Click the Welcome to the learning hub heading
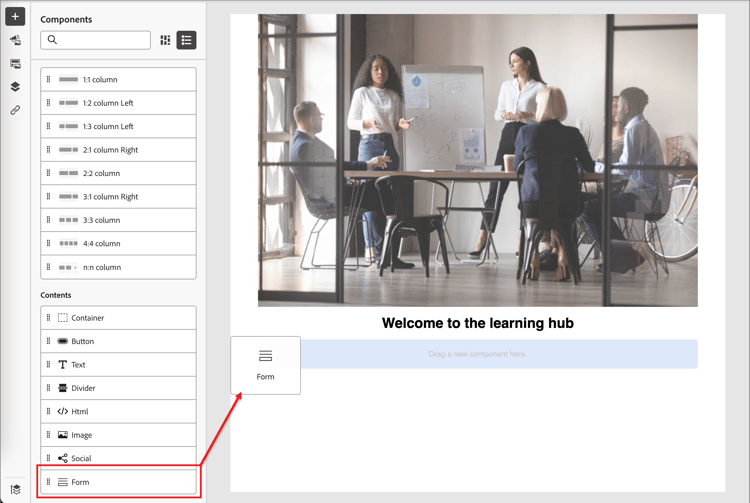 pyautogui.click(x=477, y=323)
